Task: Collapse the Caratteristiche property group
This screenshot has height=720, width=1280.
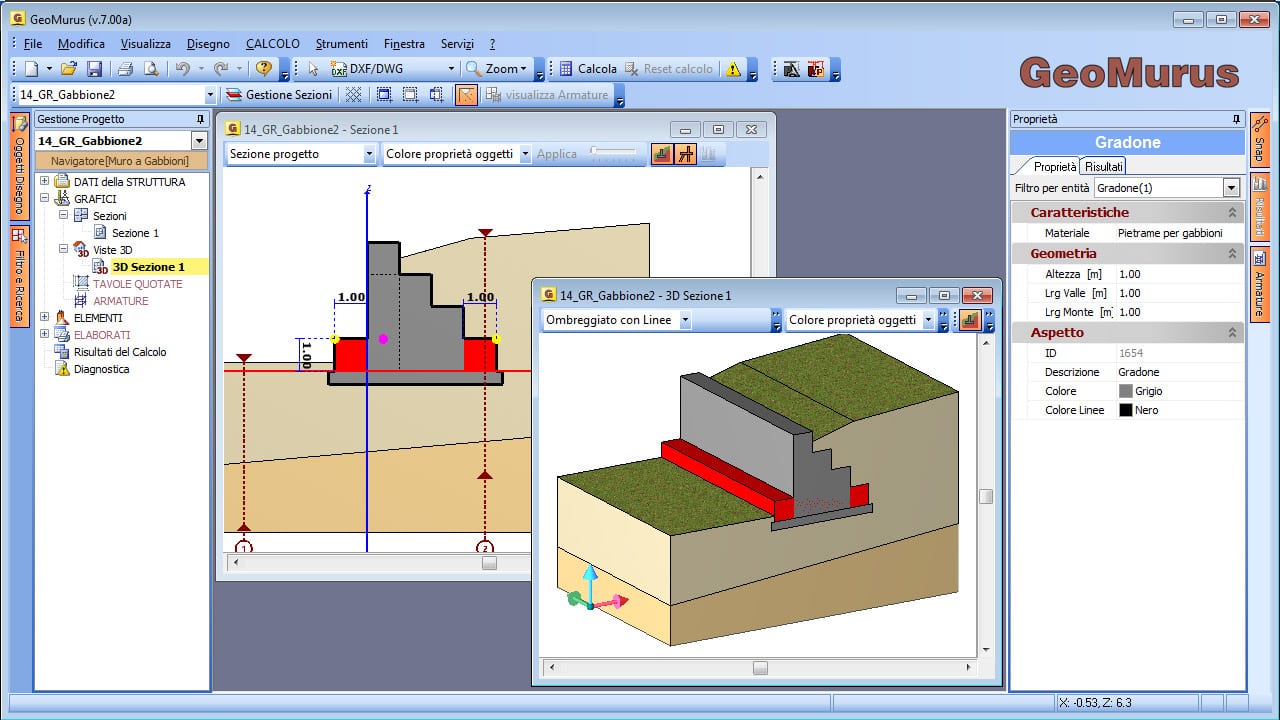Action: click(x=1232, y=213)
